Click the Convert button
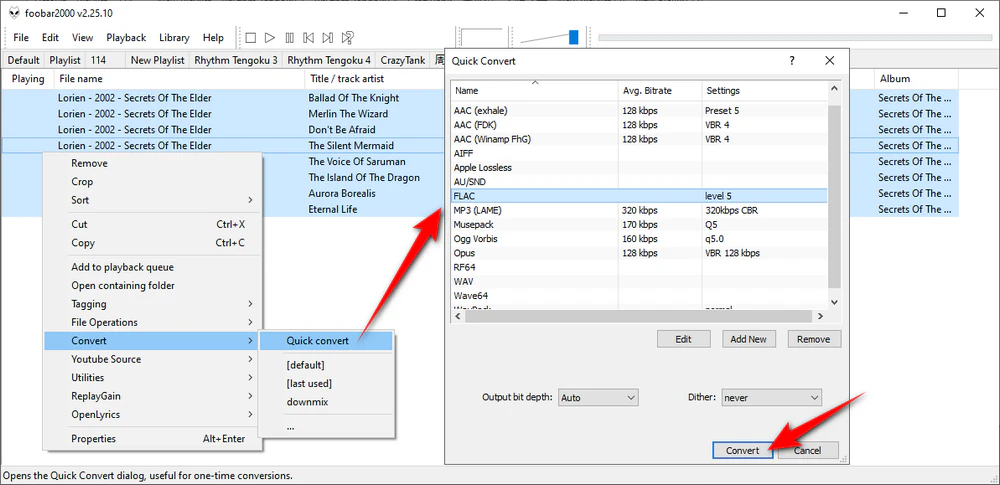 pos(742,451)
